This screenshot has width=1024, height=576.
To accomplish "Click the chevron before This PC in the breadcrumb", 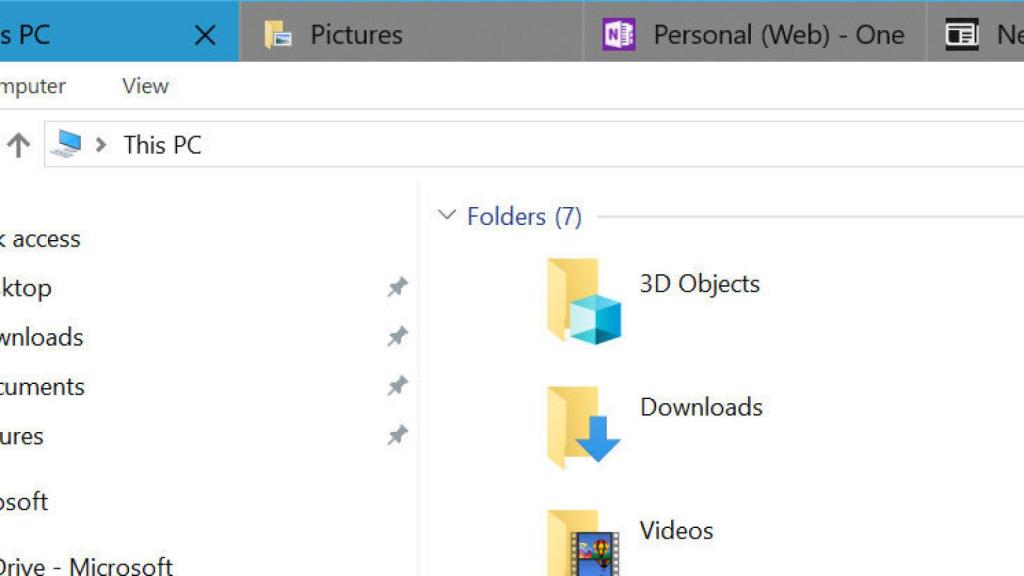I will (x=100, y=144).
